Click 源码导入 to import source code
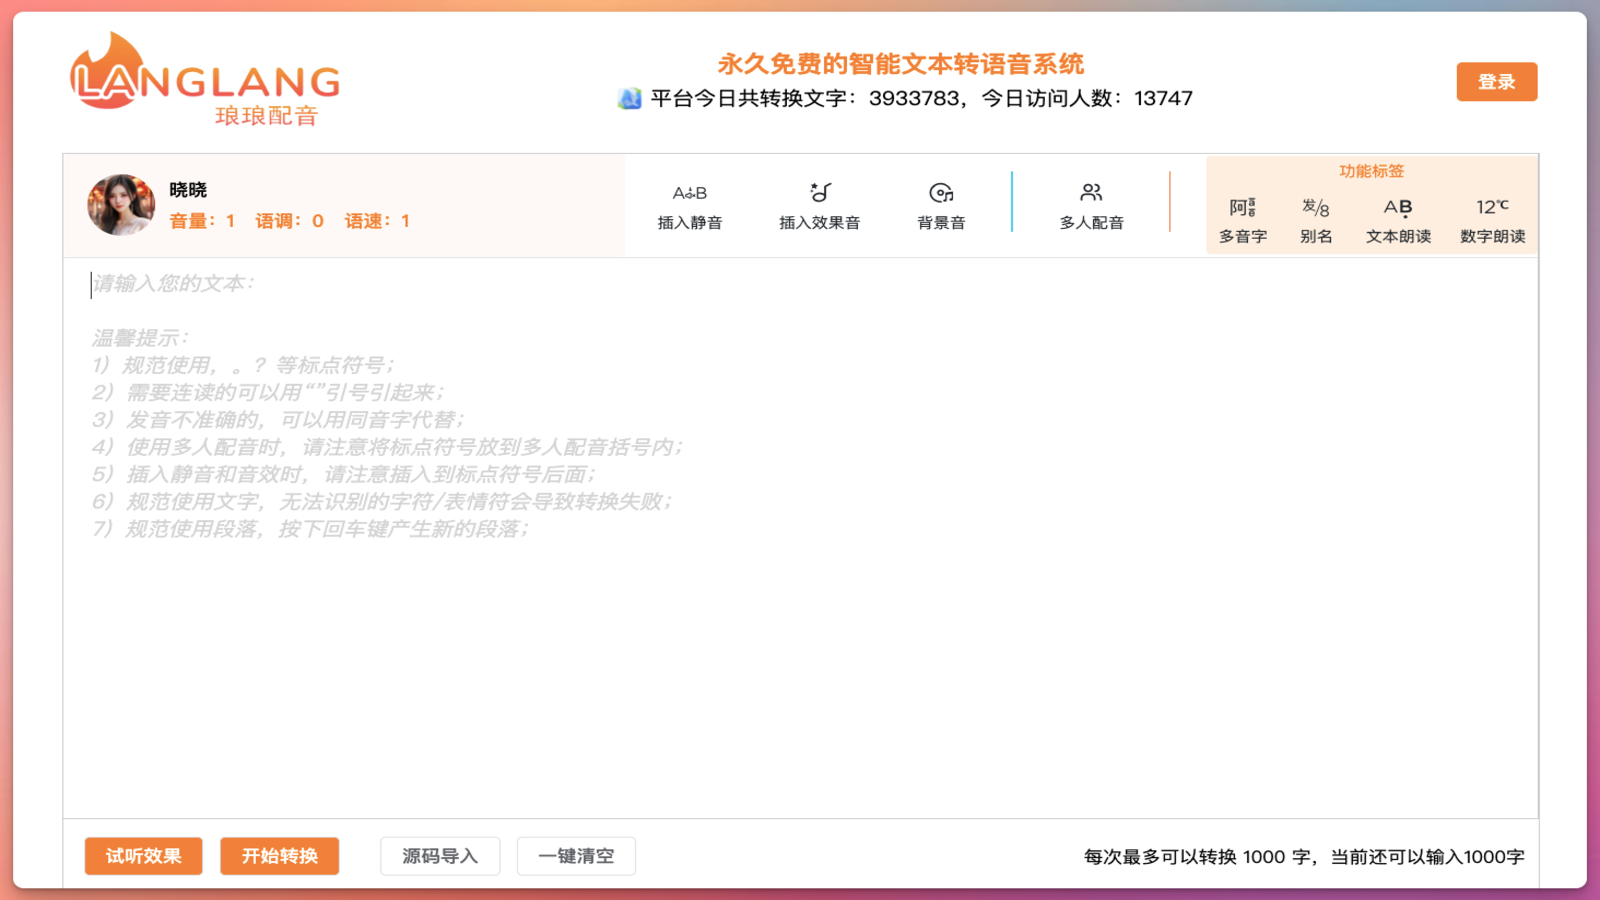The image size is (1600, 900). (x=439, y=855)
